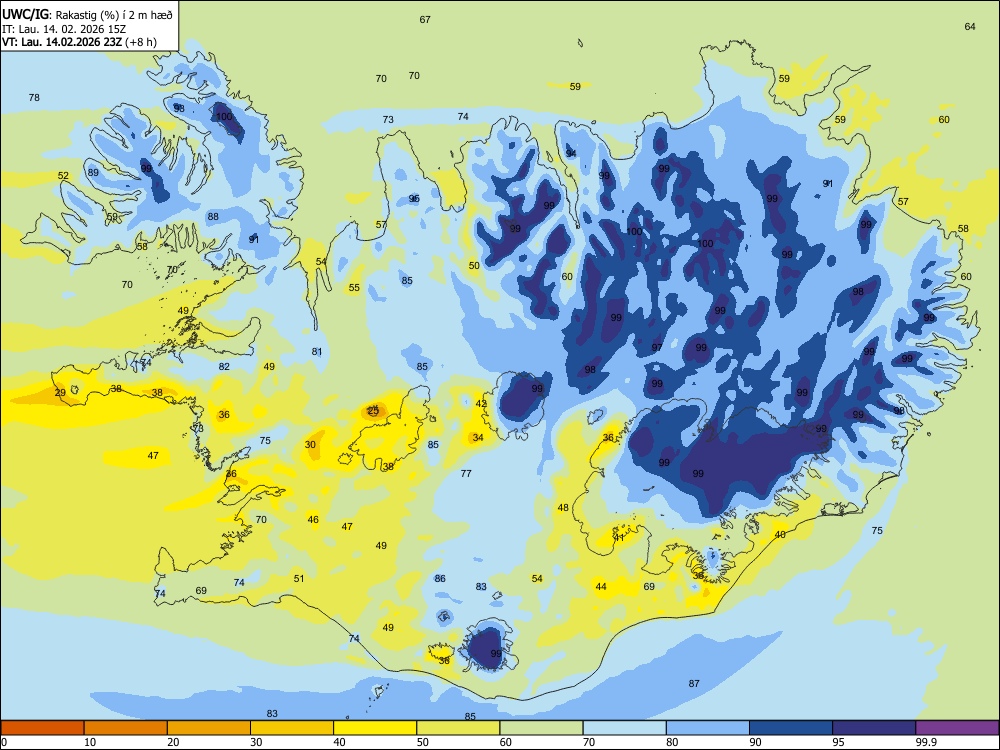
Task: Click the map value '55' in the northwest
Action: pyautogui.click(x=354, y=288)
